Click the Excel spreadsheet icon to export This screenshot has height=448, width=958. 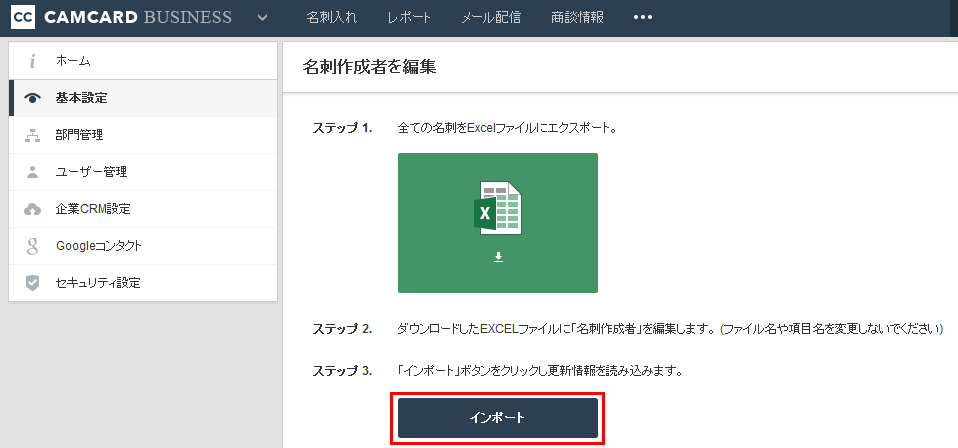(497, 208)
